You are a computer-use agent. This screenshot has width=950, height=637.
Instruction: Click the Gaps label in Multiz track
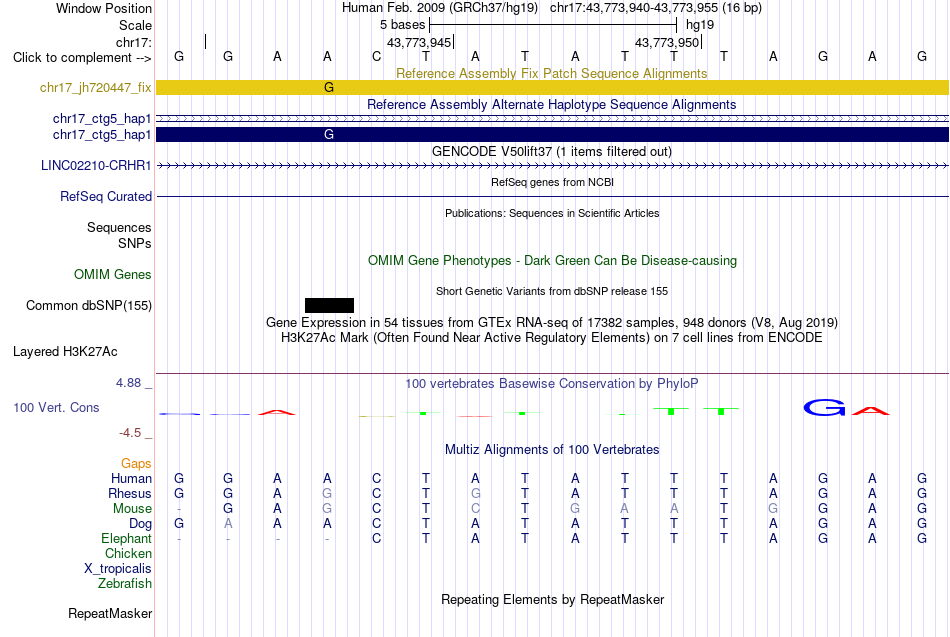136,464
